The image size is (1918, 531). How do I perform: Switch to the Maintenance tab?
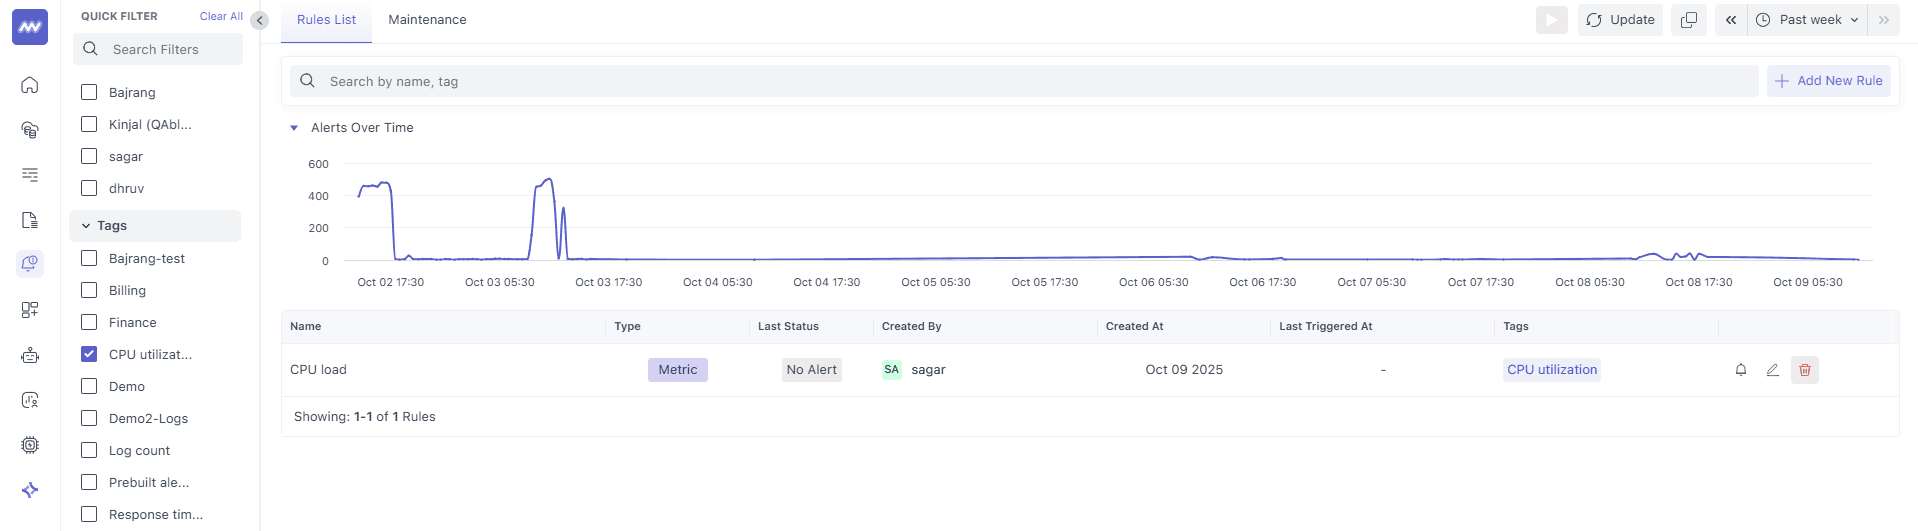click(x=427, y=20)
